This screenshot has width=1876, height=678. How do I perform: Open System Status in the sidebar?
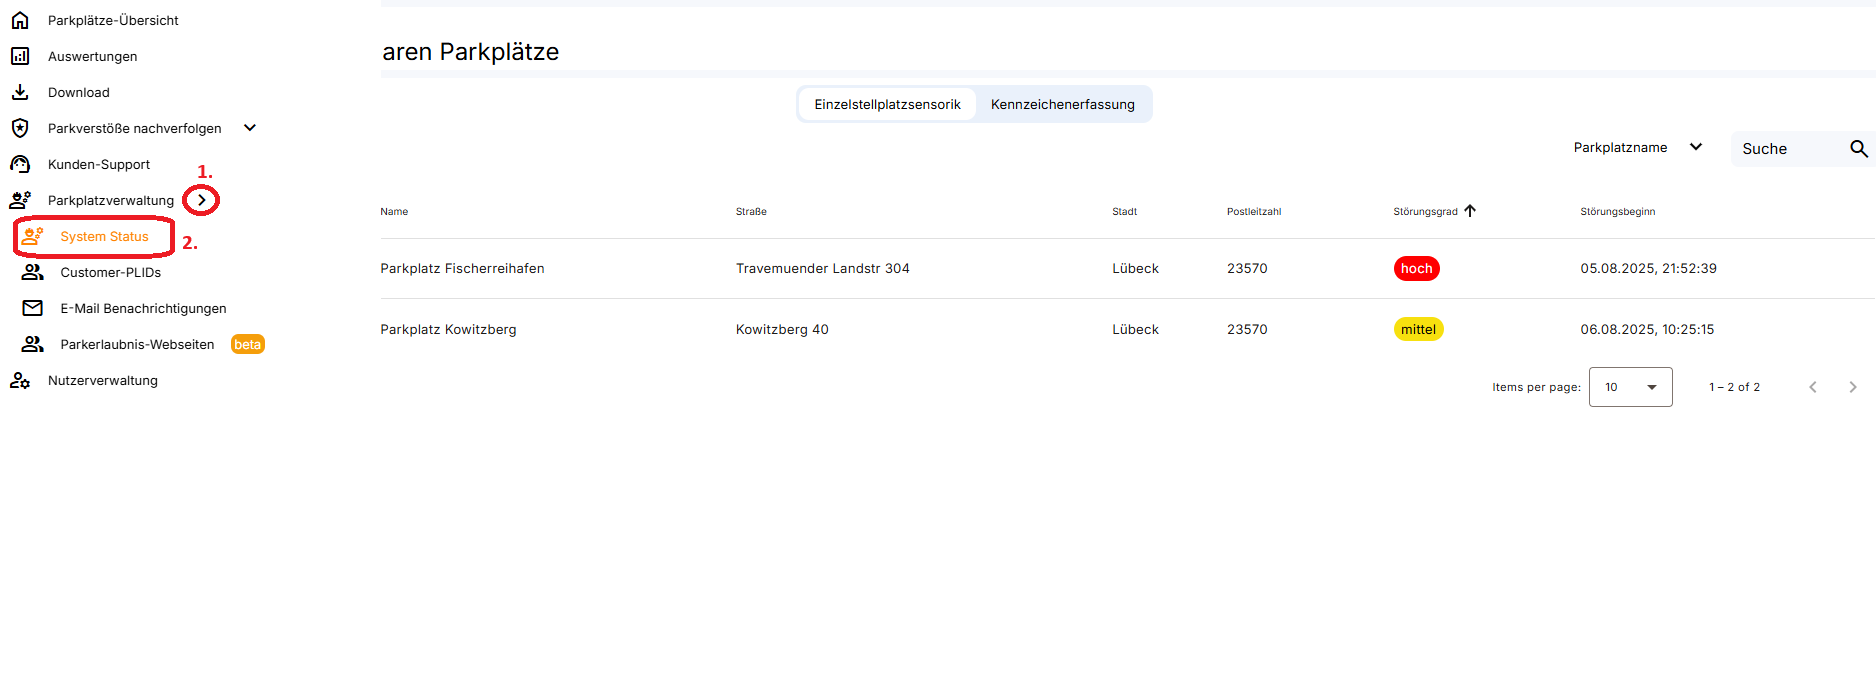(104, 237)
